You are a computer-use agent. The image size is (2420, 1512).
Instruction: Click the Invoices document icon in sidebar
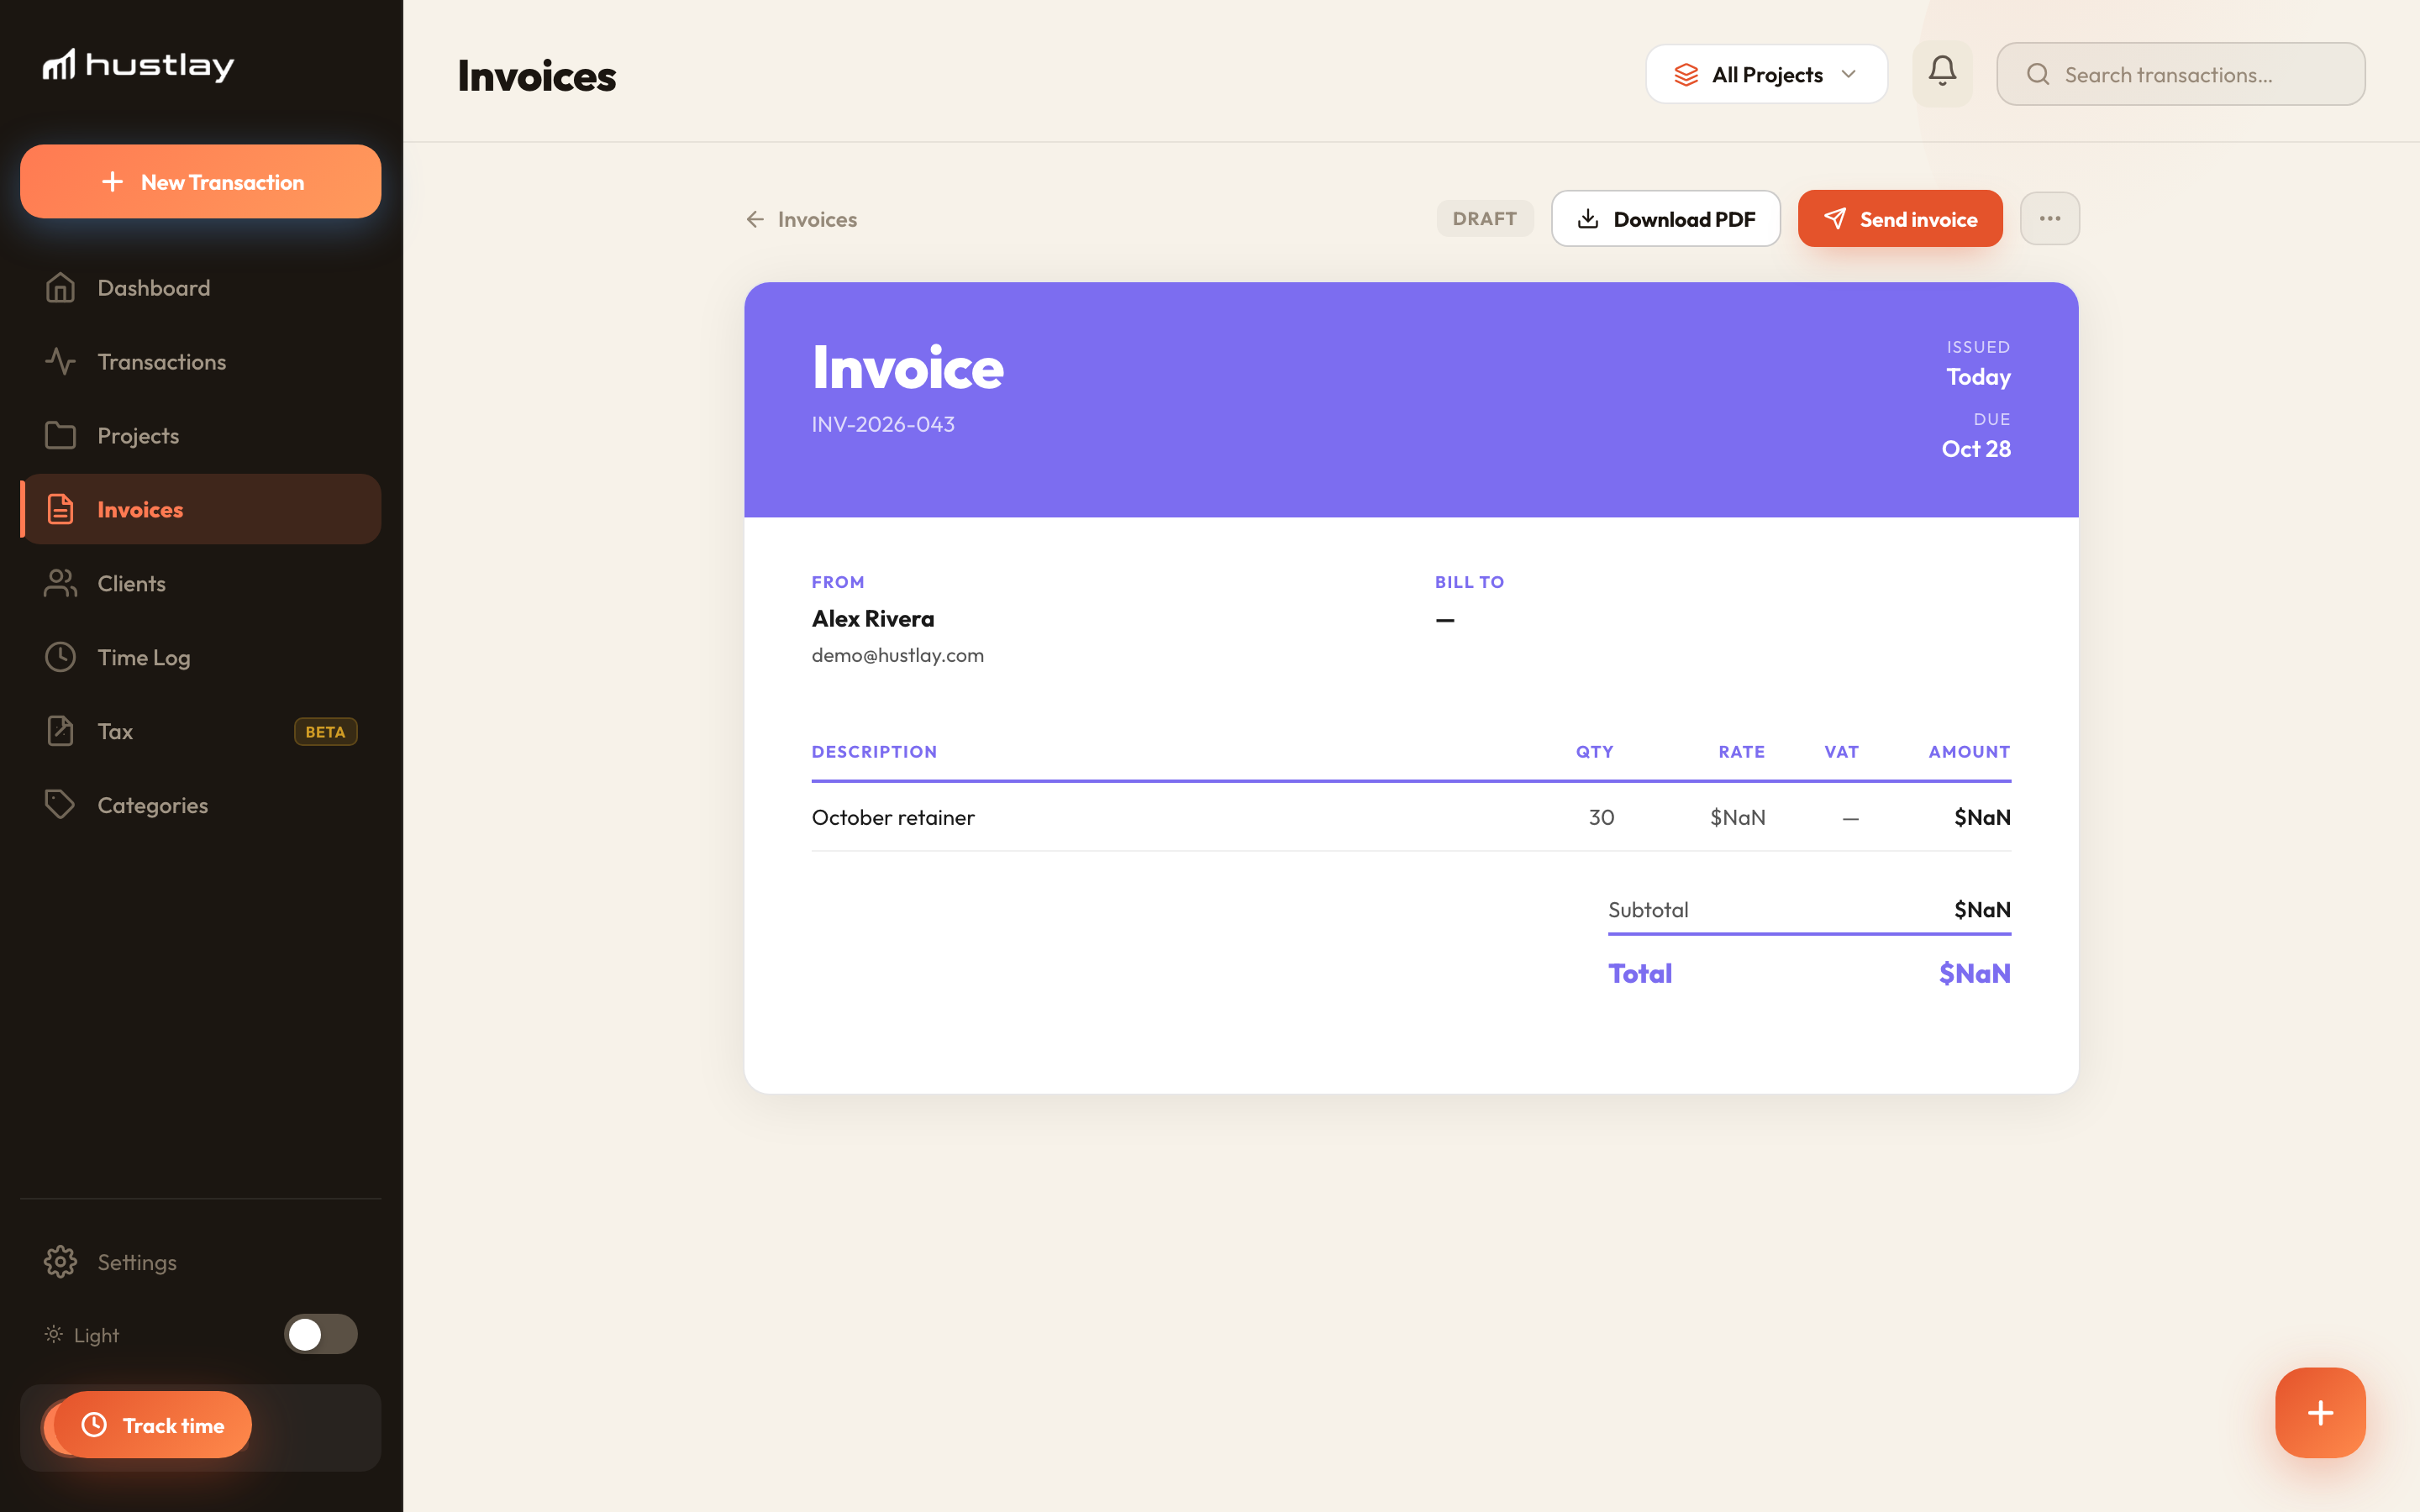click(x=60, y=510)
